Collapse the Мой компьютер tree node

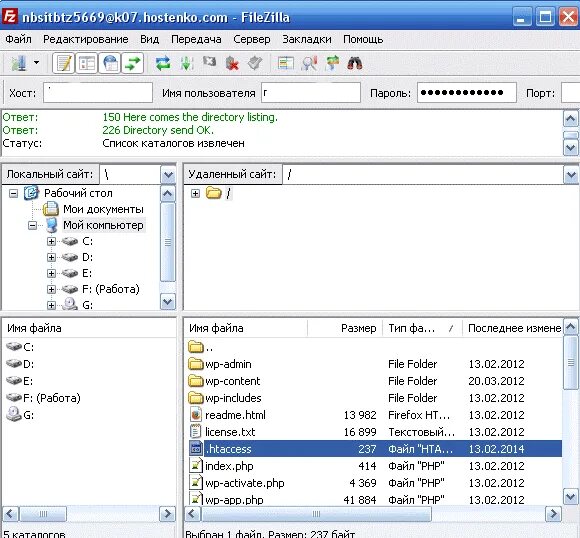coord(33,225)
